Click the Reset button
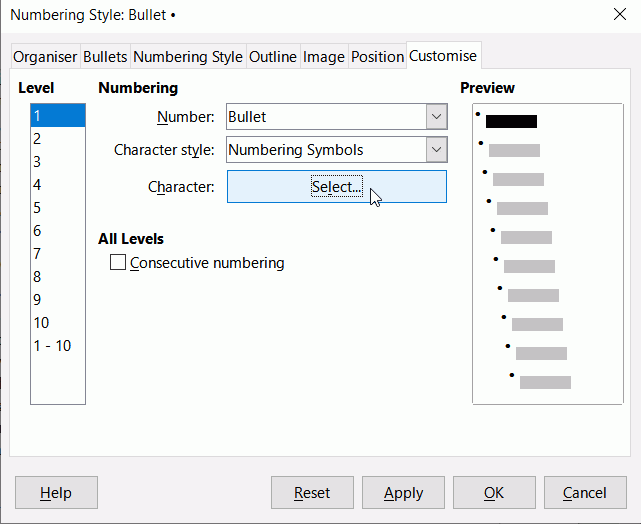The width and height of the screenshot is (641, 524). pyautogui.click(x=312, y=493)
